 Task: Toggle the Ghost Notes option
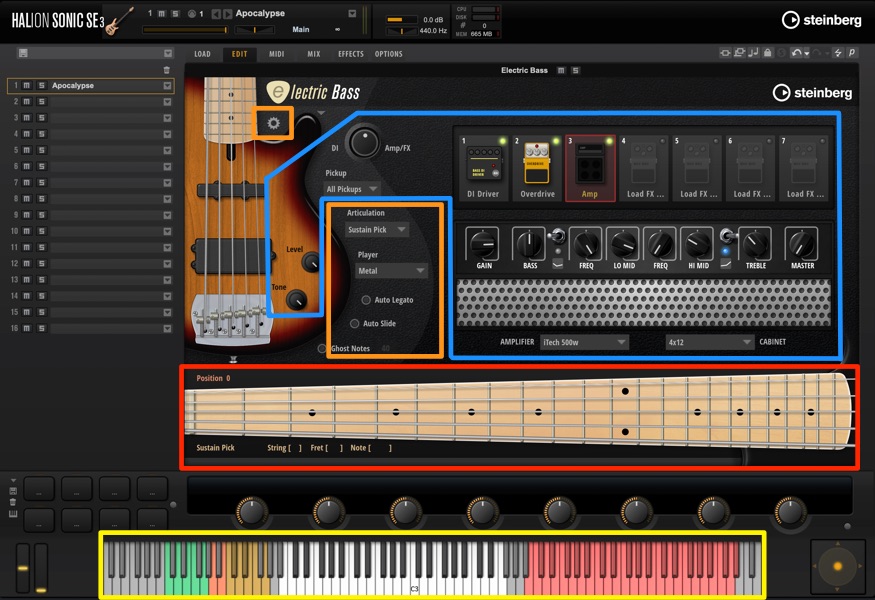[x=321, y=348]
